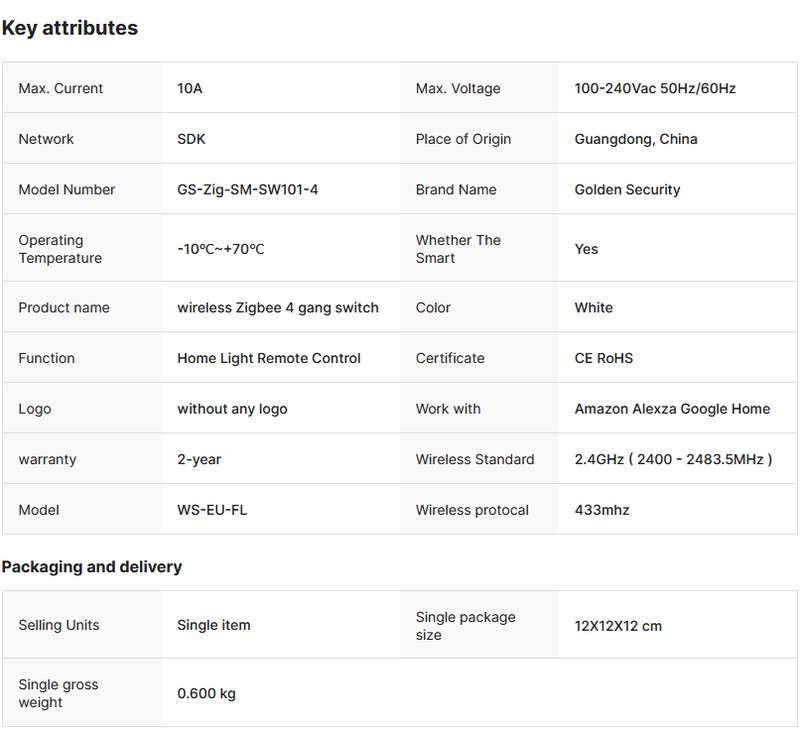The image size is (800, 733).
Task: Select the Network value SDK
Action: coord(191,139)
